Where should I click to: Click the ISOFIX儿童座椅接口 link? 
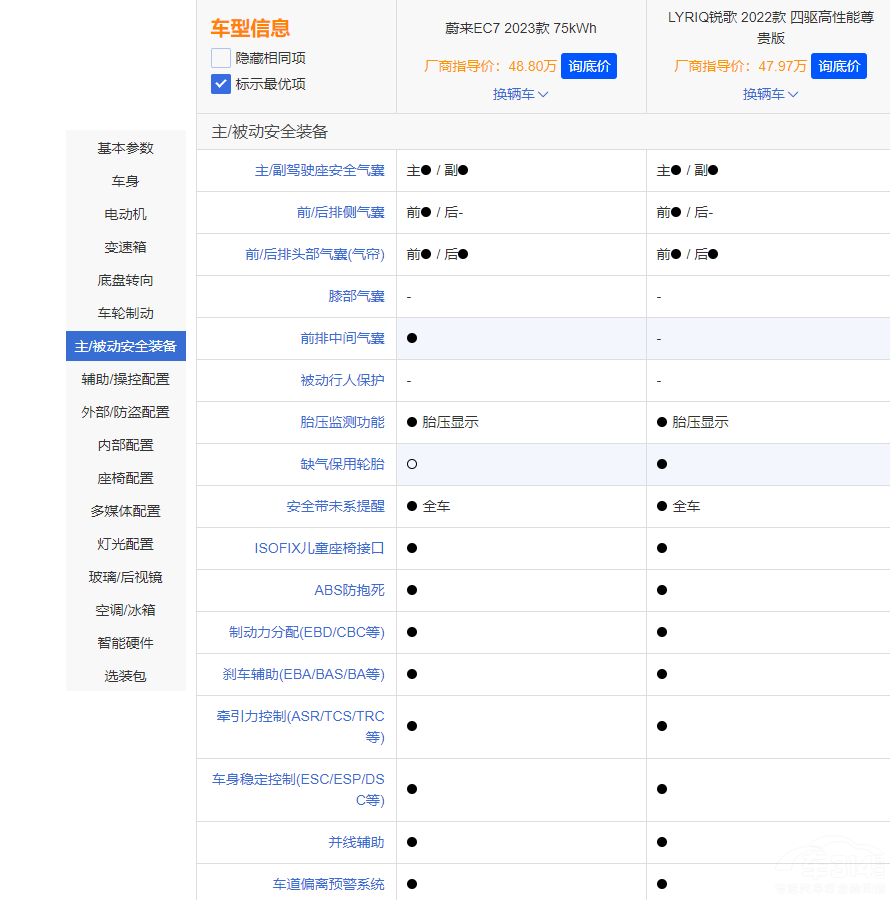[x=319, y=548]
